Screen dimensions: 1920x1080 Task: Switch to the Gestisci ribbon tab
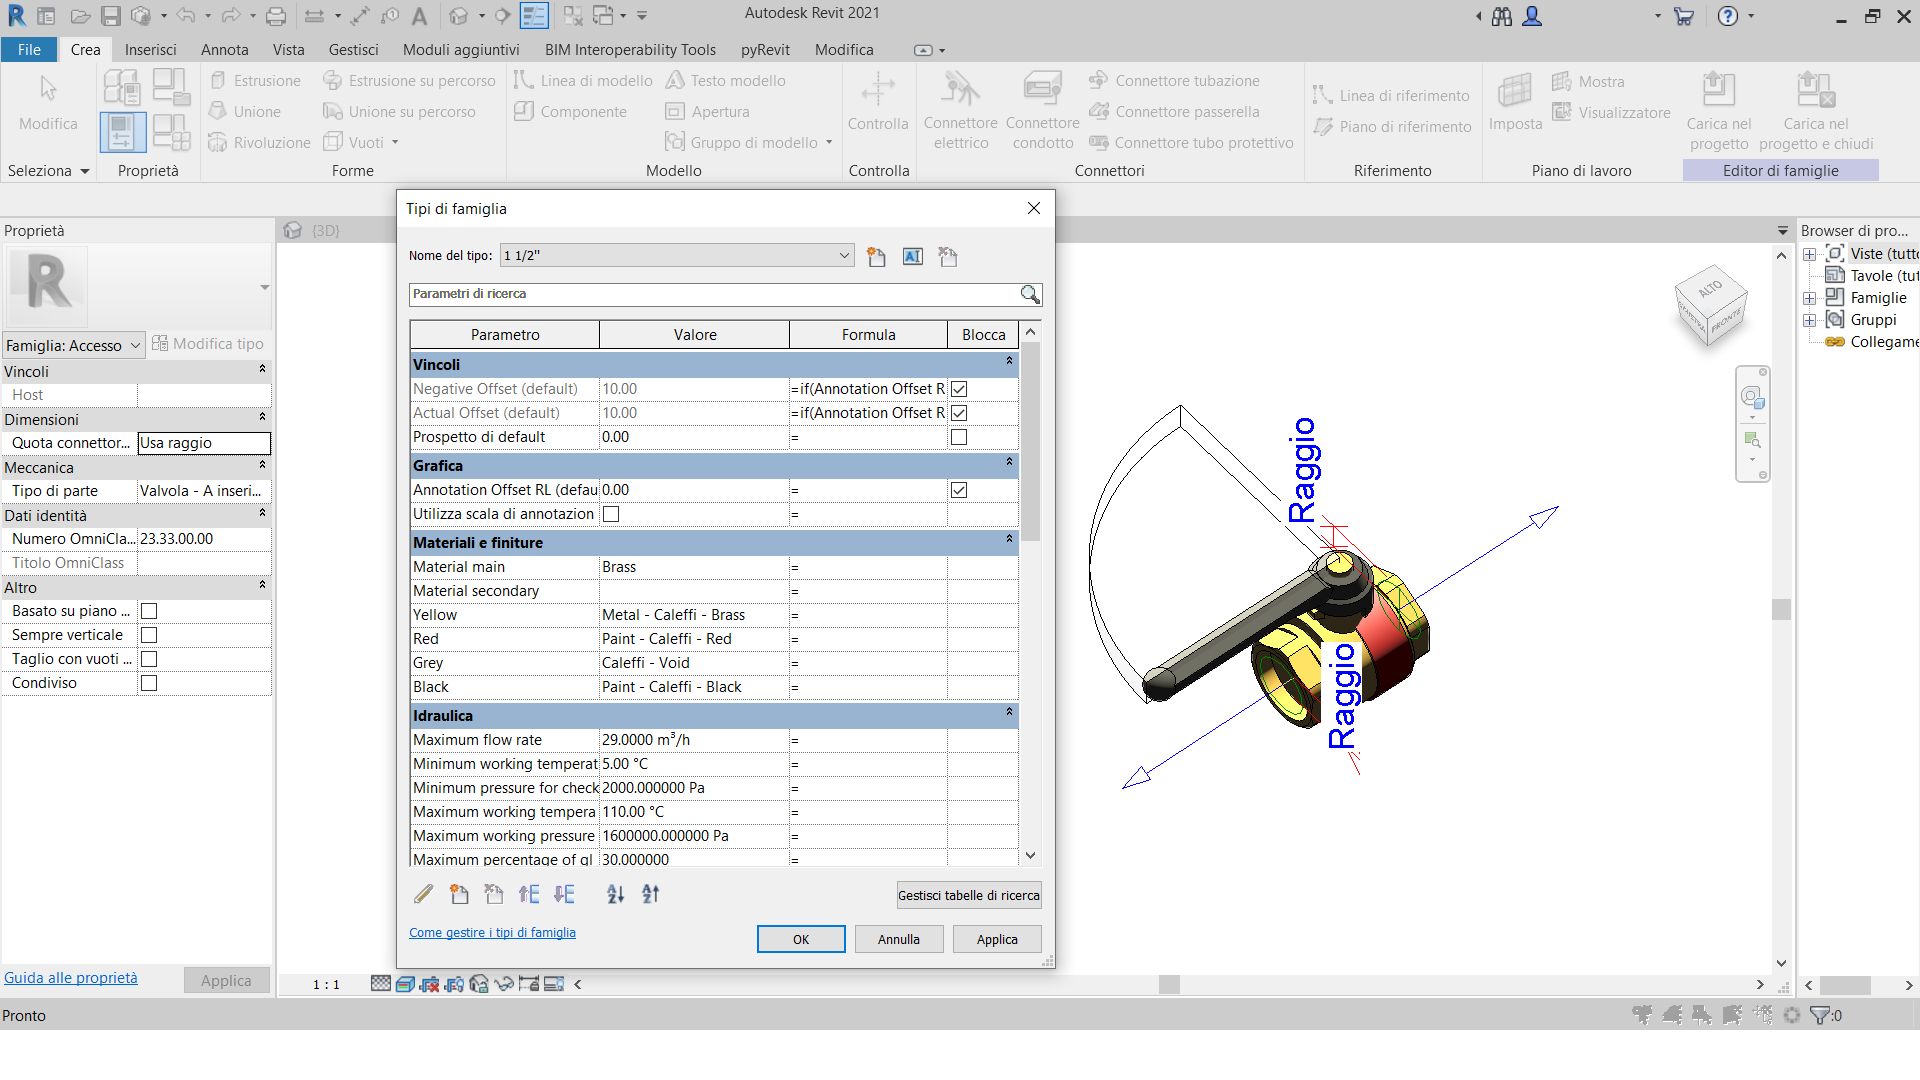click(353, 49)
